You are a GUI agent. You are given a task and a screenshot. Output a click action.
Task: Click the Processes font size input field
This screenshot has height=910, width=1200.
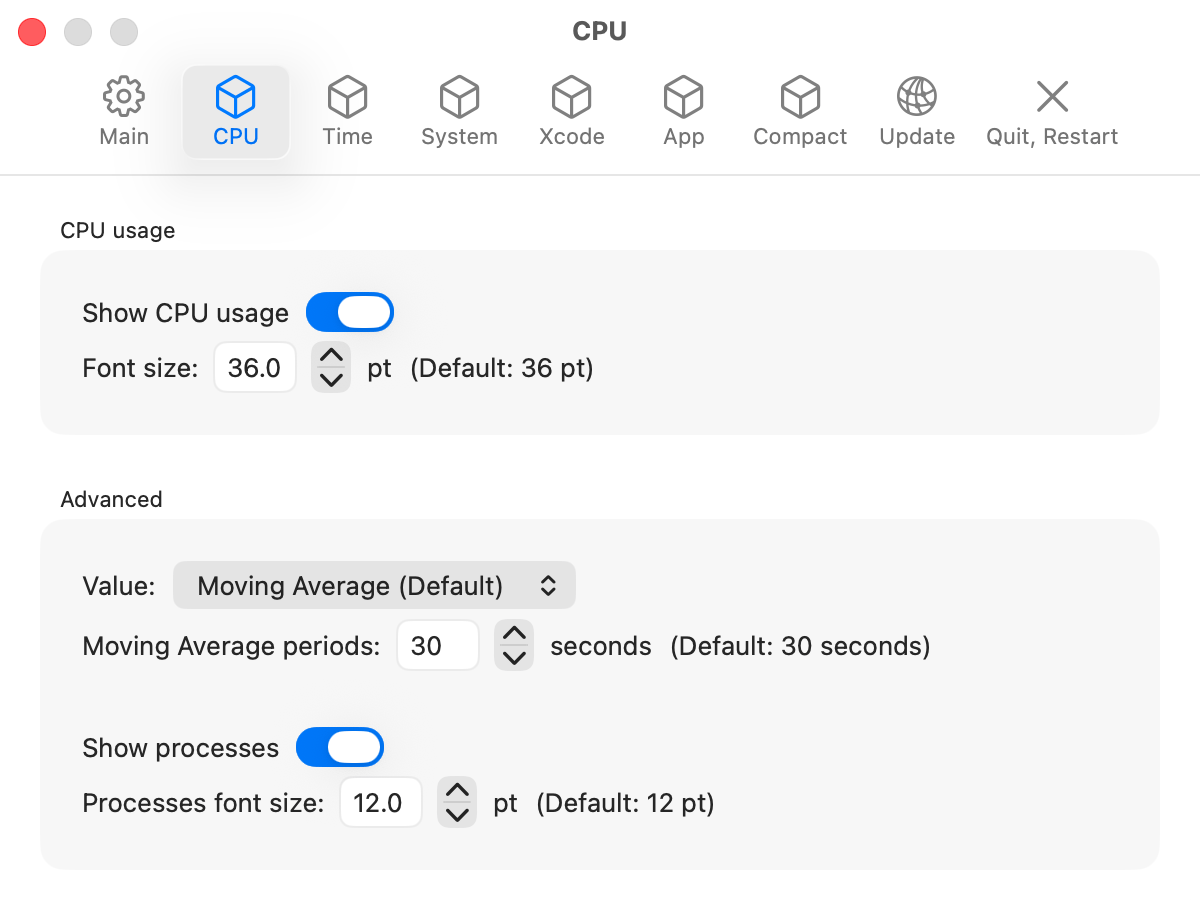point(381,802)
